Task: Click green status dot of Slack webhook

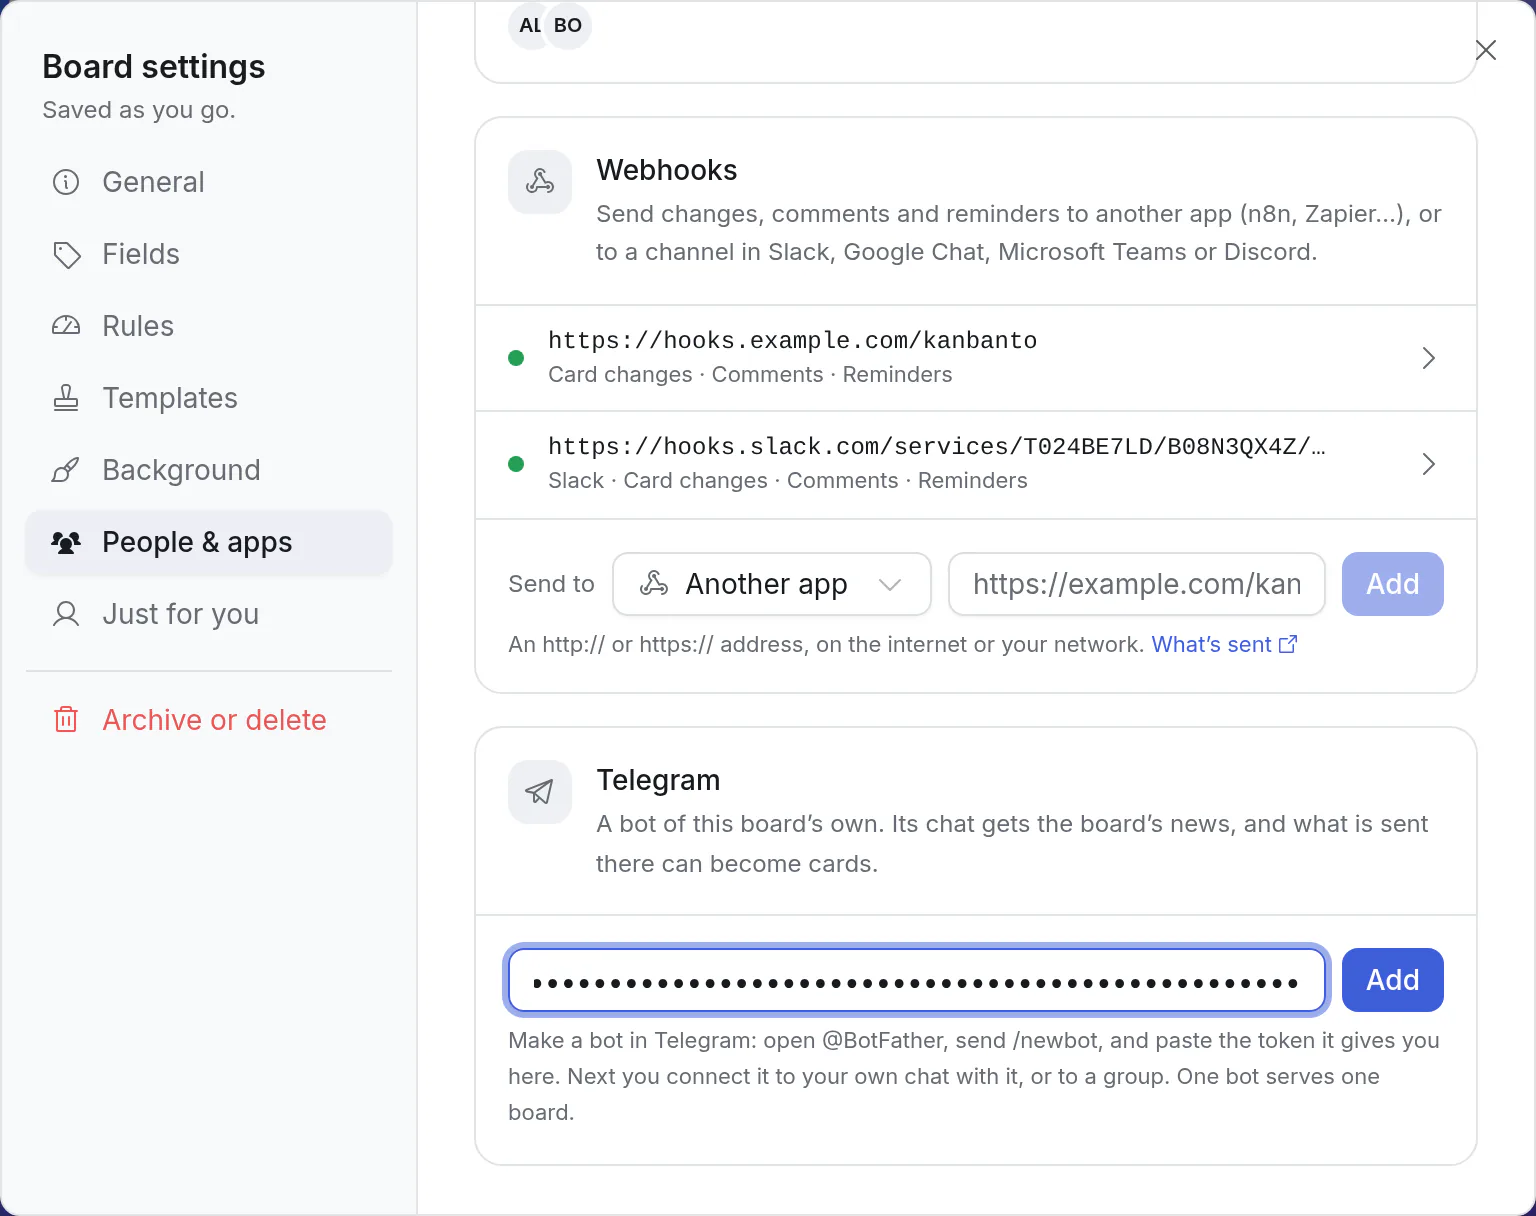Action: 516,464
